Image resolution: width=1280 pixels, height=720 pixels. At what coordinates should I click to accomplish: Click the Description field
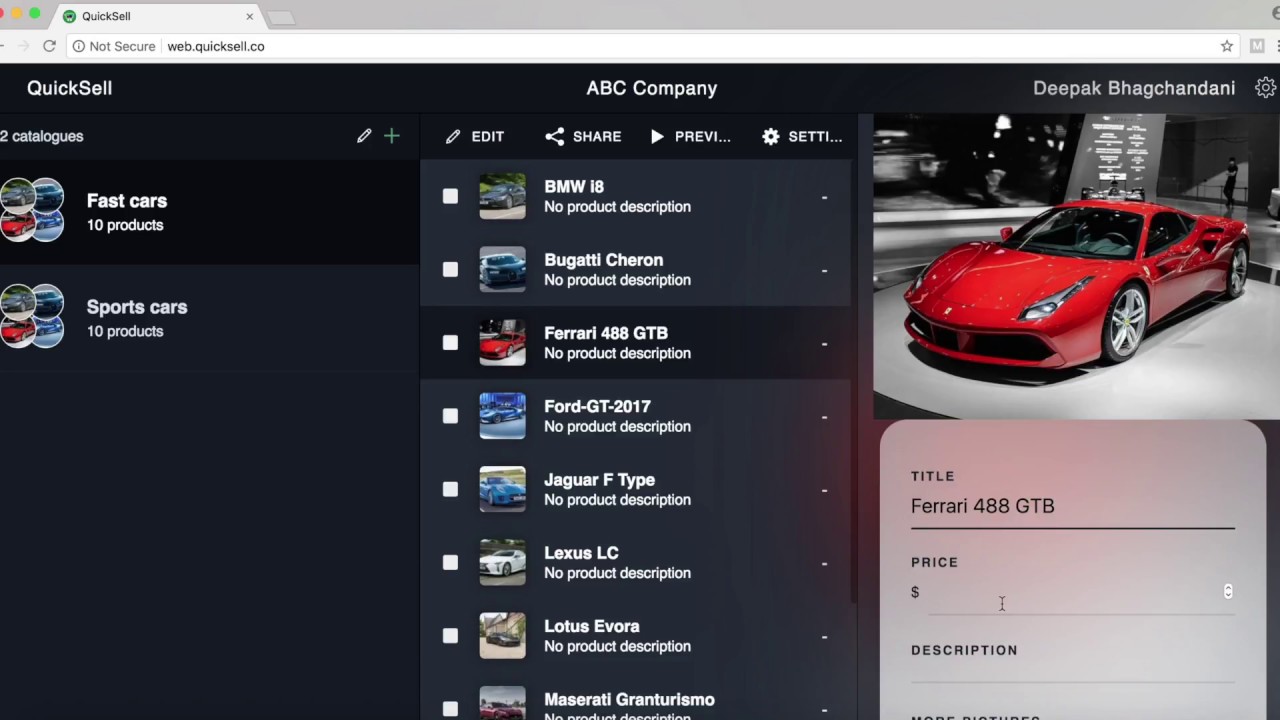pos(1072,672)
